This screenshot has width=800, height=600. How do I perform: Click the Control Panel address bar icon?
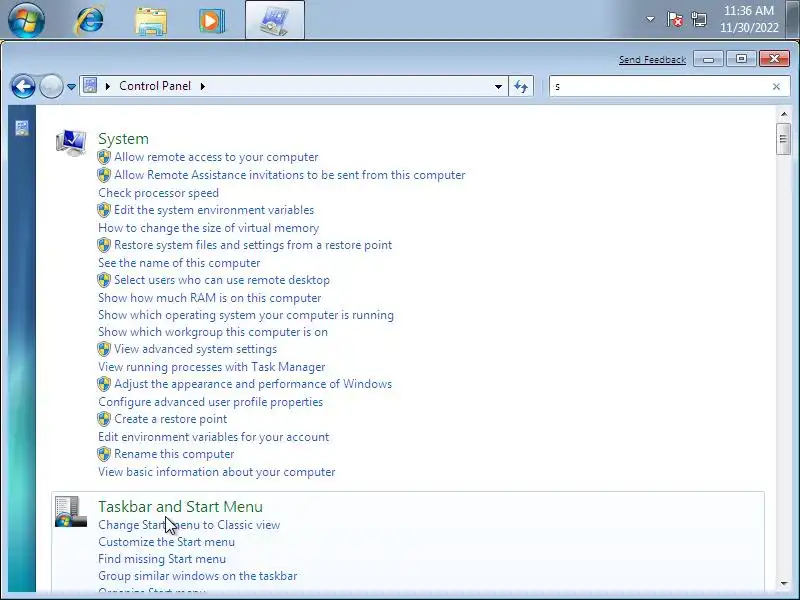[x=90, y=85]
